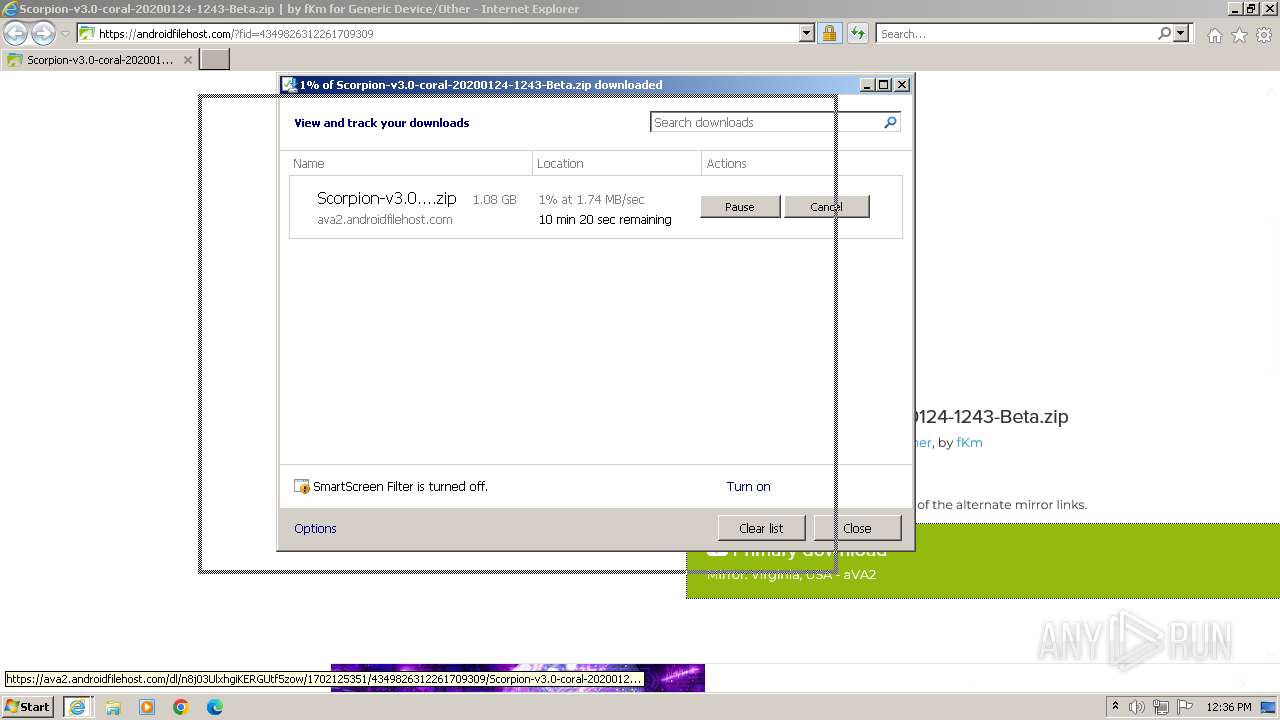Click the download dialog title bar icon
Image resolution: width=1280 pixels, height=720 pixels.
[x=289, y=85]
